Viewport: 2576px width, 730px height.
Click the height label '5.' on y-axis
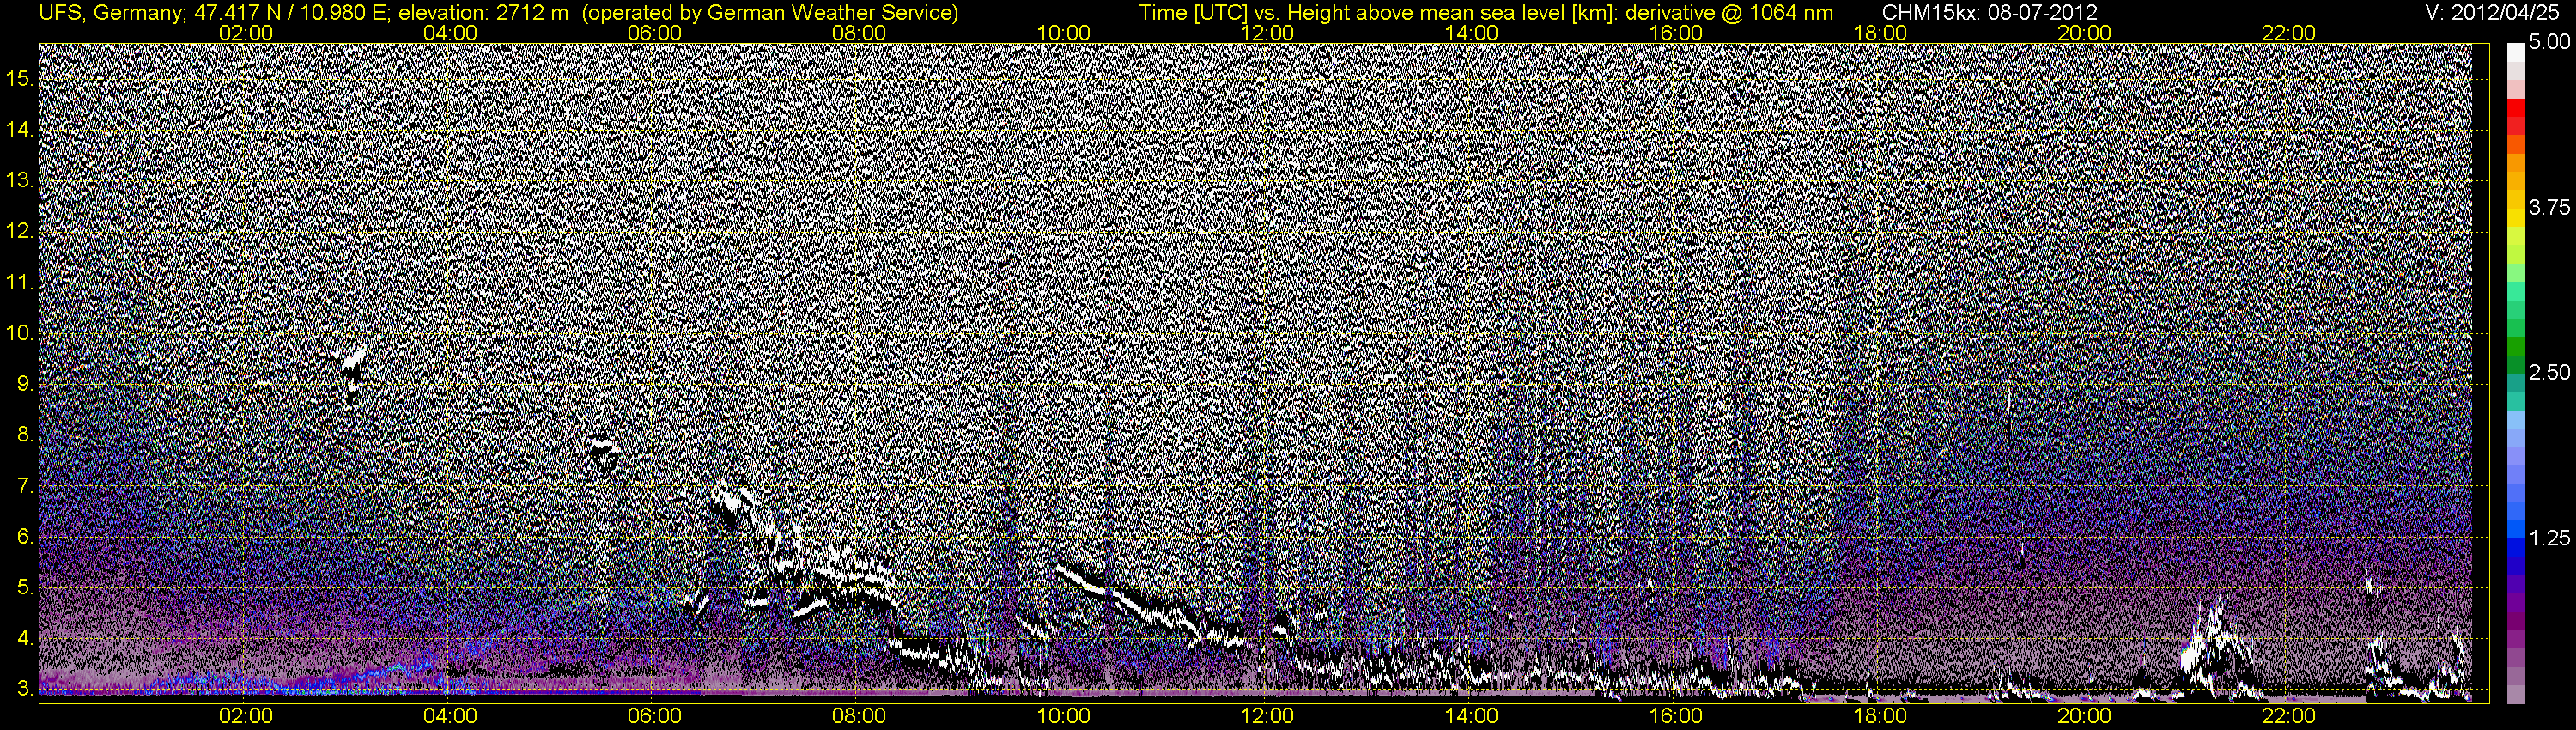coord(25,588)
